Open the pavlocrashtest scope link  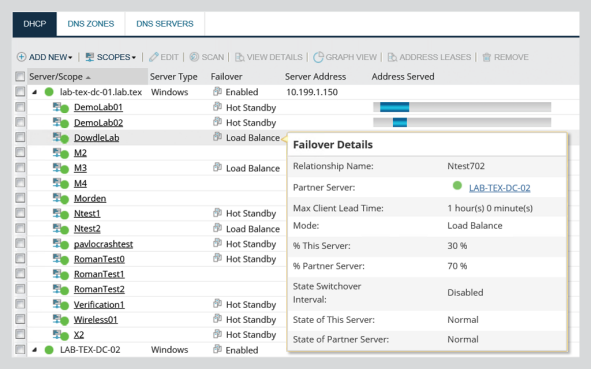pos(103,244)
